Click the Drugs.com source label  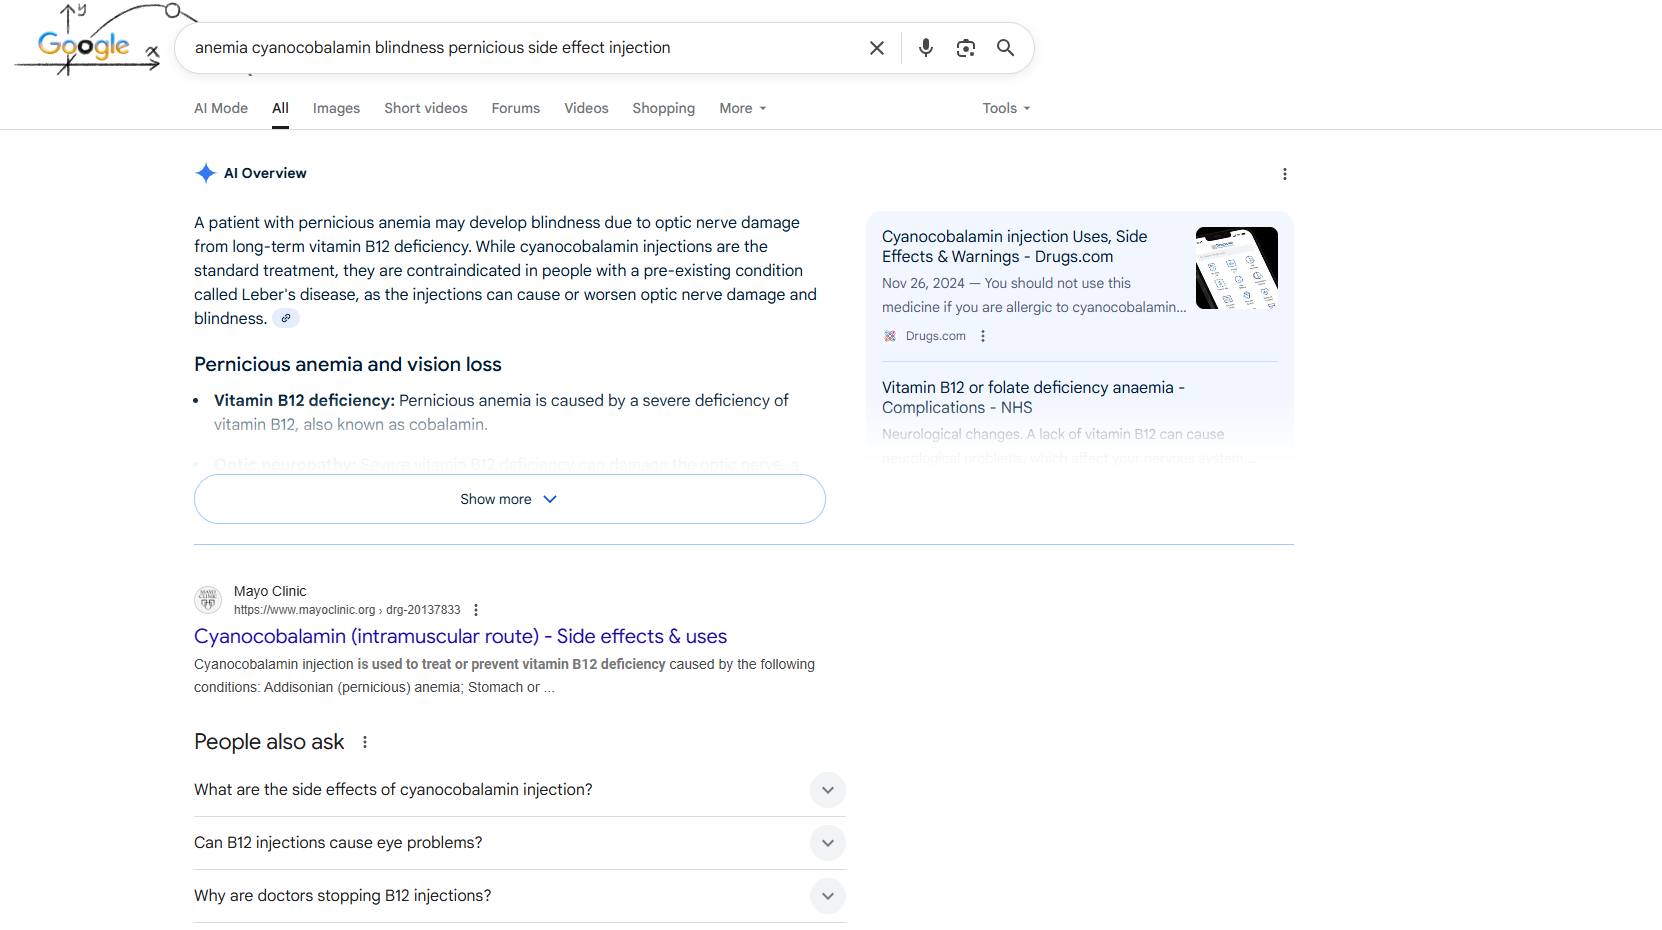(936, 336)
